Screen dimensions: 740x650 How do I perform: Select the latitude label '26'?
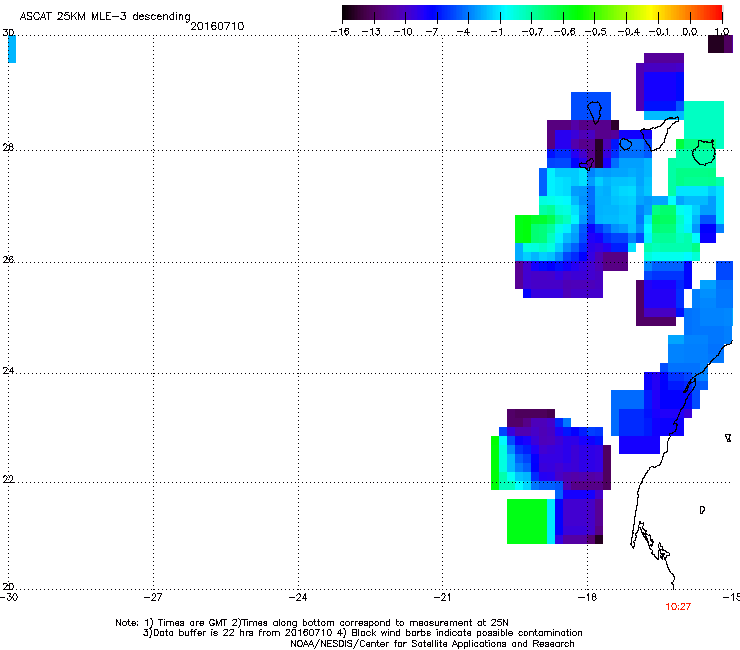point(8,259)
